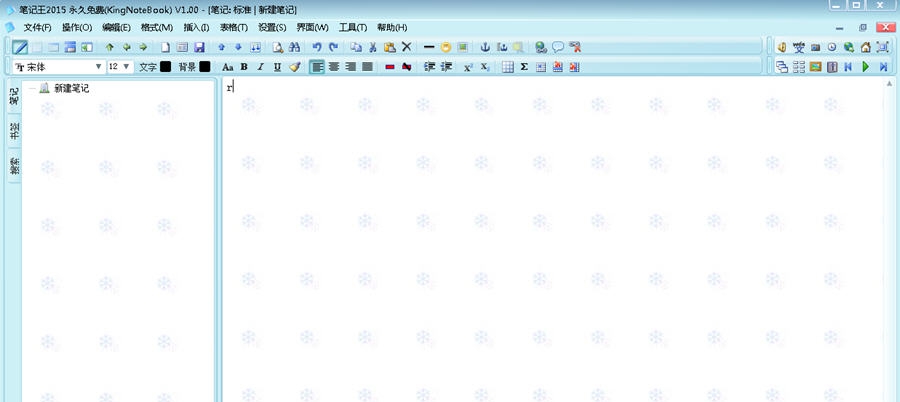The width and height of the screenshot is (900, 402).
Task: Justify text alignment
Action: coord(367,67)
